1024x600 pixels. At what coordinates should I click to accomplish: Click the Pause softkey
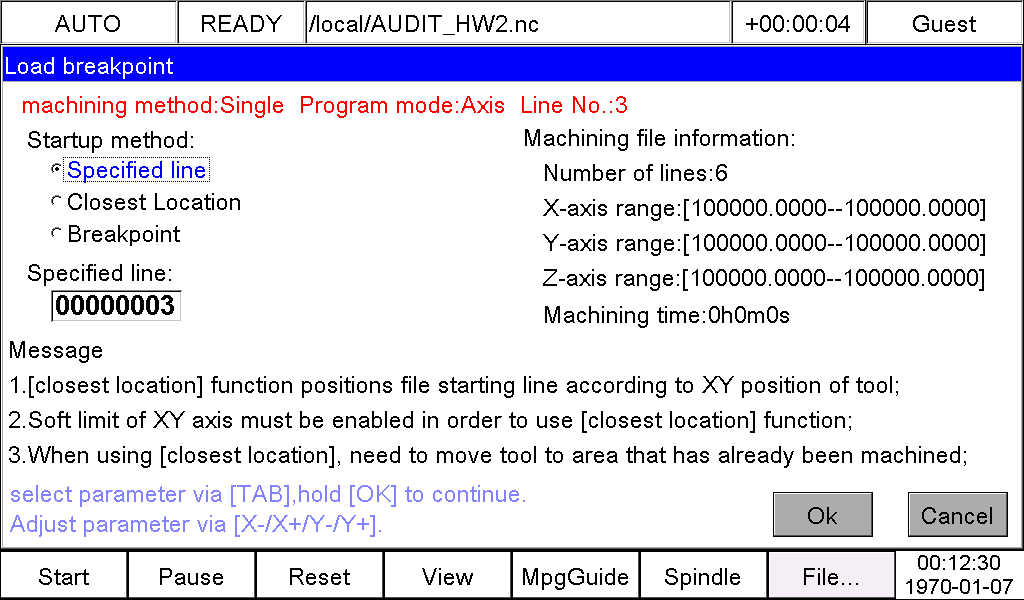point(191,576)
